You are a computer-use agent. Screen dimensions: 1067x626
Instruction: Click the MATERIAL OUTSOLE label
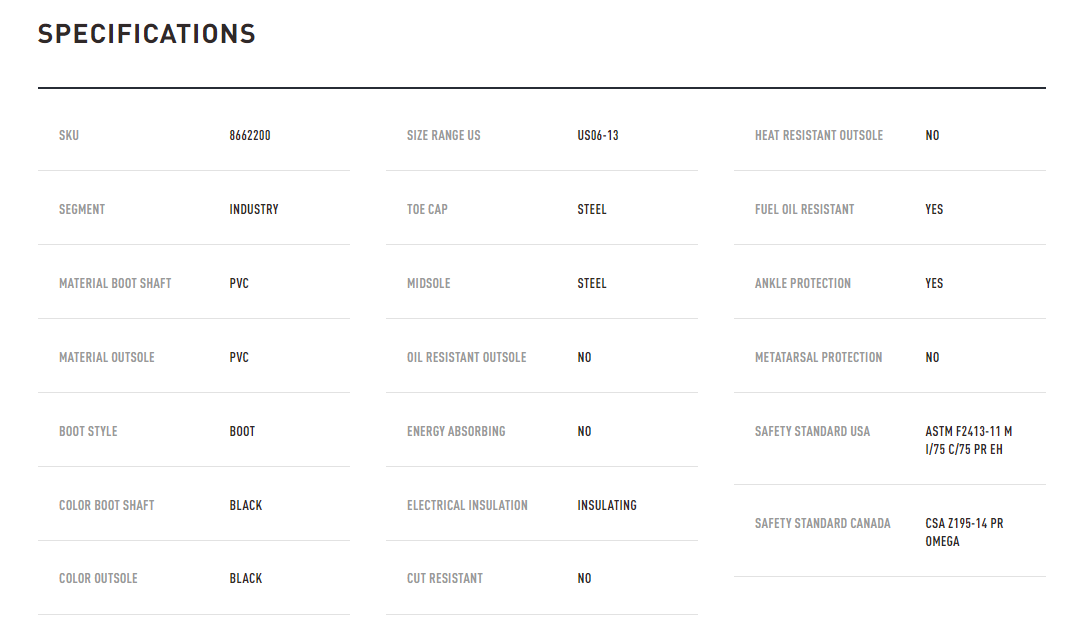[x=107, y=357]
